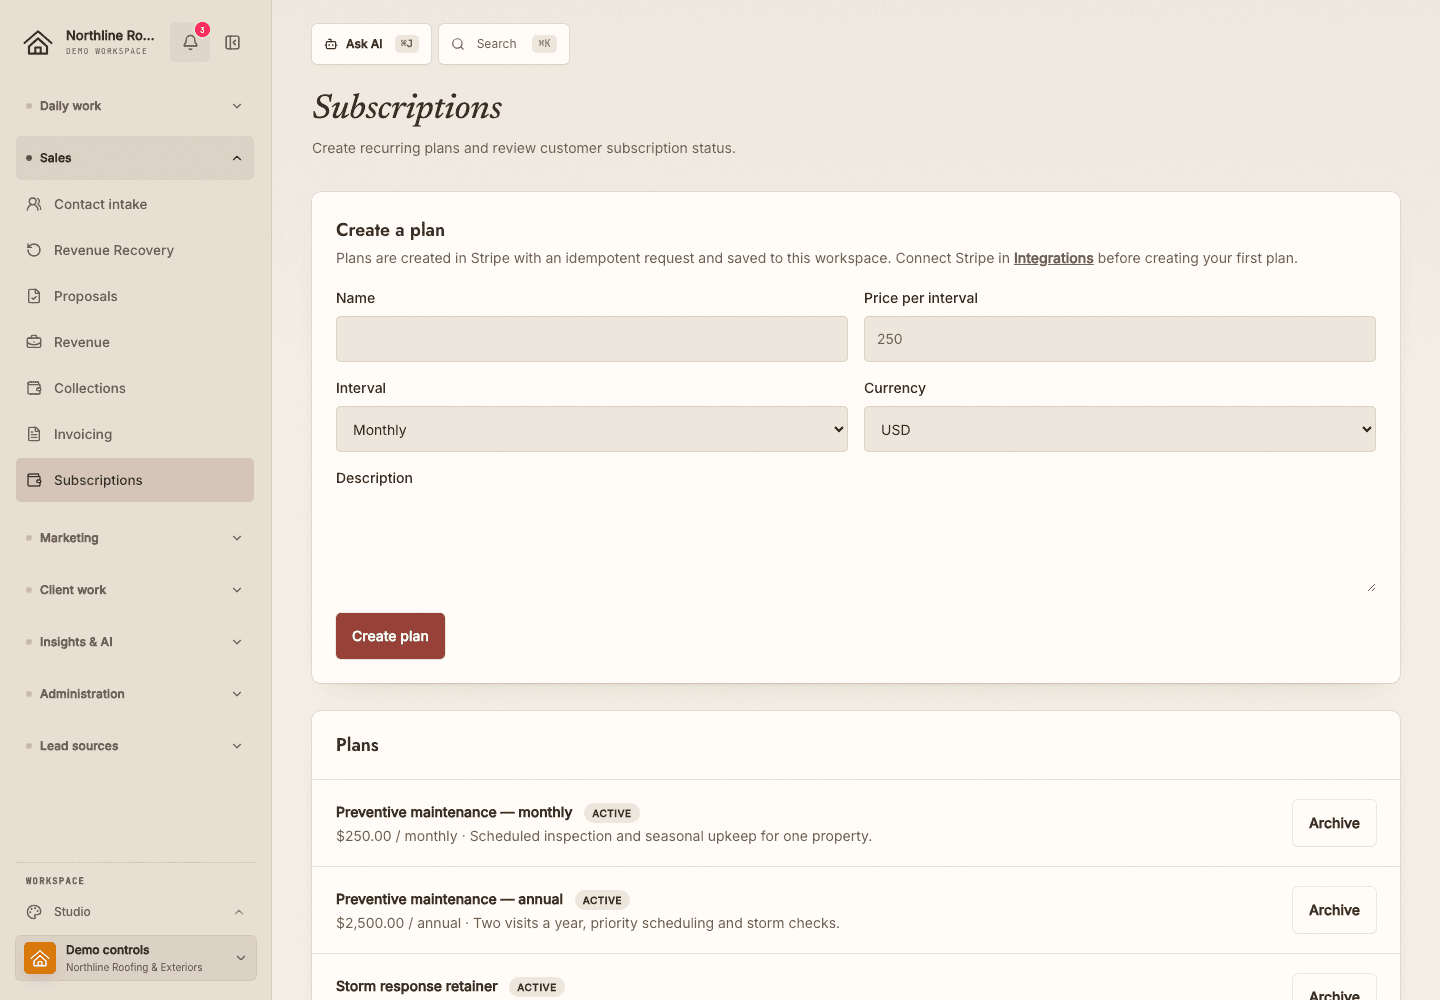Go to Contact intake
The height and width of the screenshot is (1000, 1440).
tap(135, 204)
